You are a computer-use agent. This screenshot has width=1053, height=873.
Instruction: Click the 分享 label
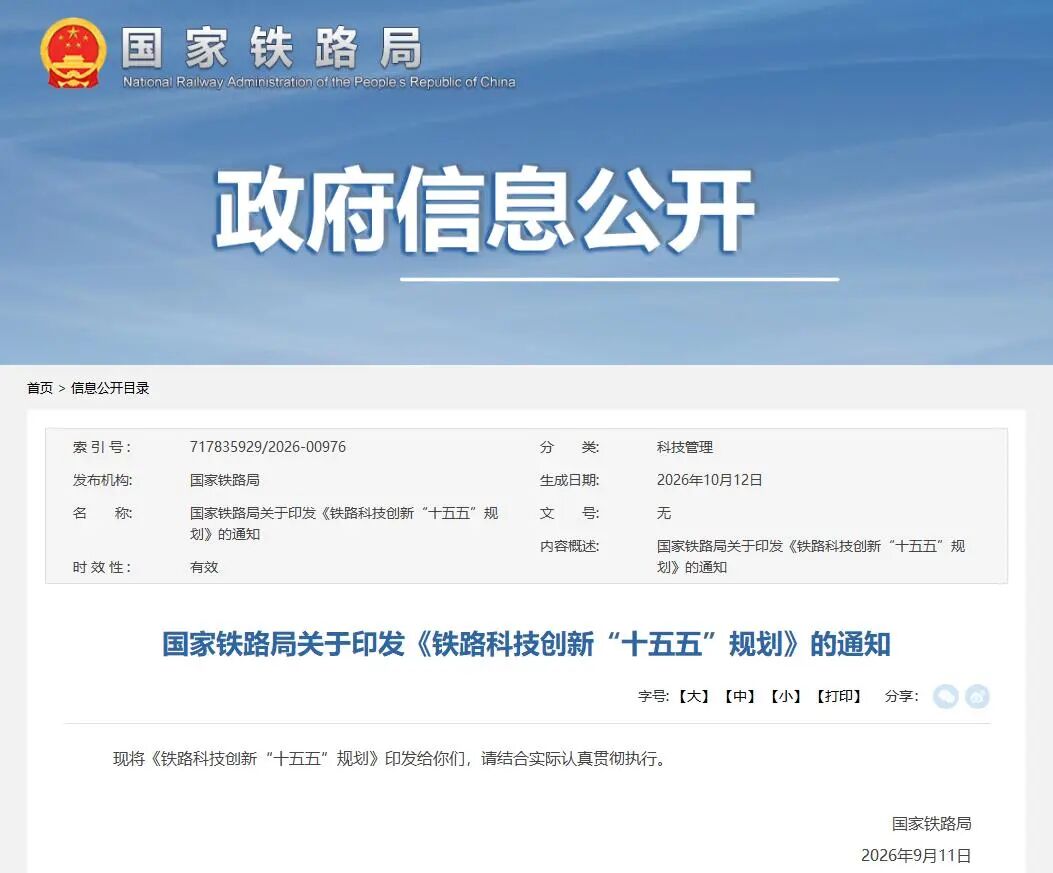tap(901, 696)
